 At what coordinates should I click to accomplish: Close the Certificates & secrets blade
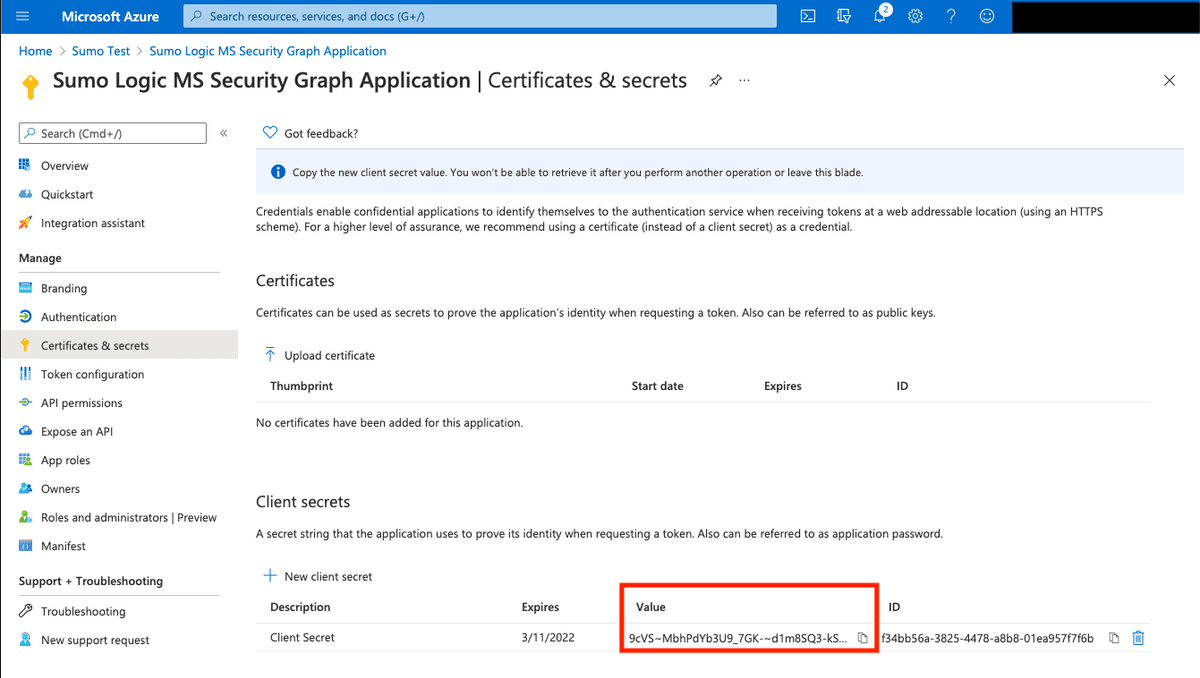[x=1169, y=81]
